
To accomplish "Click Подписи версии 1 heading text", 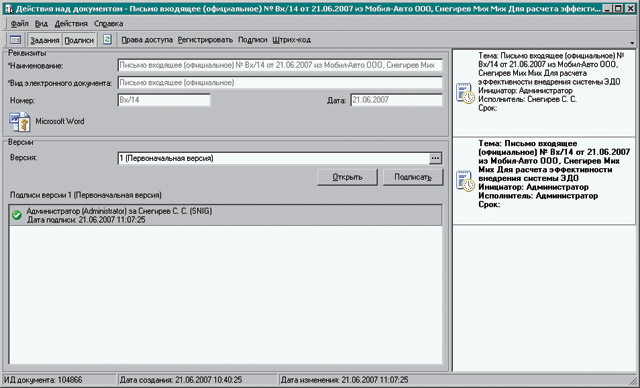I will 86,195.
